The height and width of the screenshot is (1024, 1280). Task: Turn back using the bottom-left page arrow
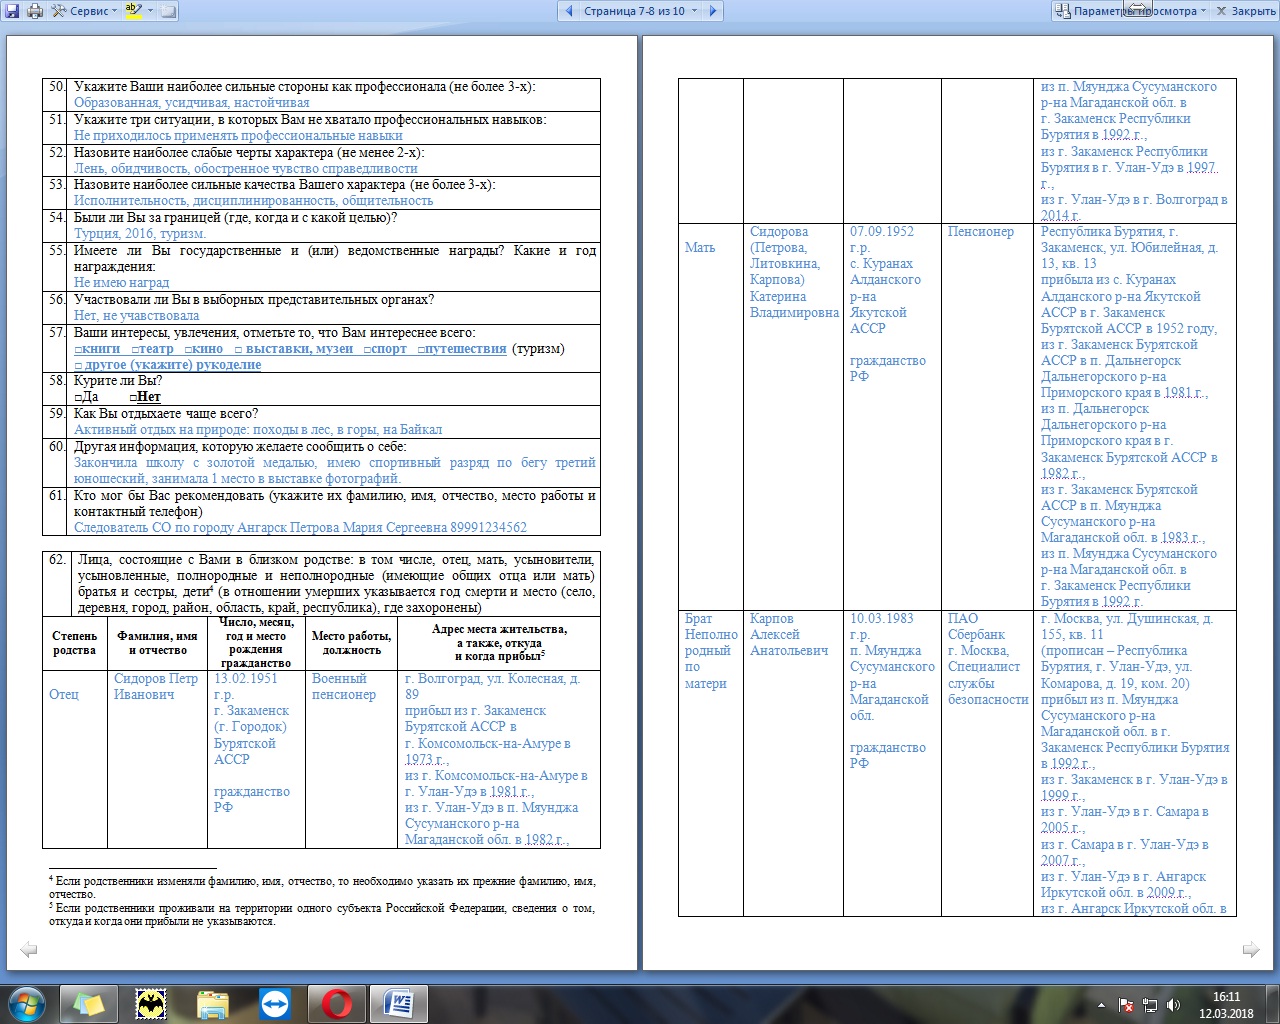29,950
